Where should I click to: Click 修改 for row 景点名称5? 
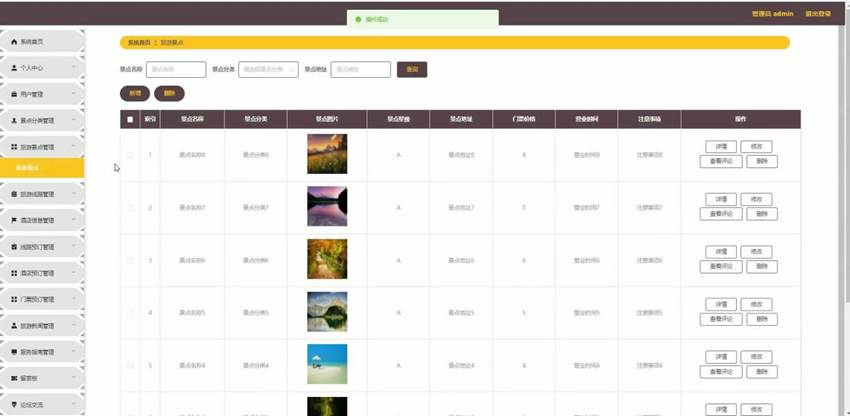(756, 304)
